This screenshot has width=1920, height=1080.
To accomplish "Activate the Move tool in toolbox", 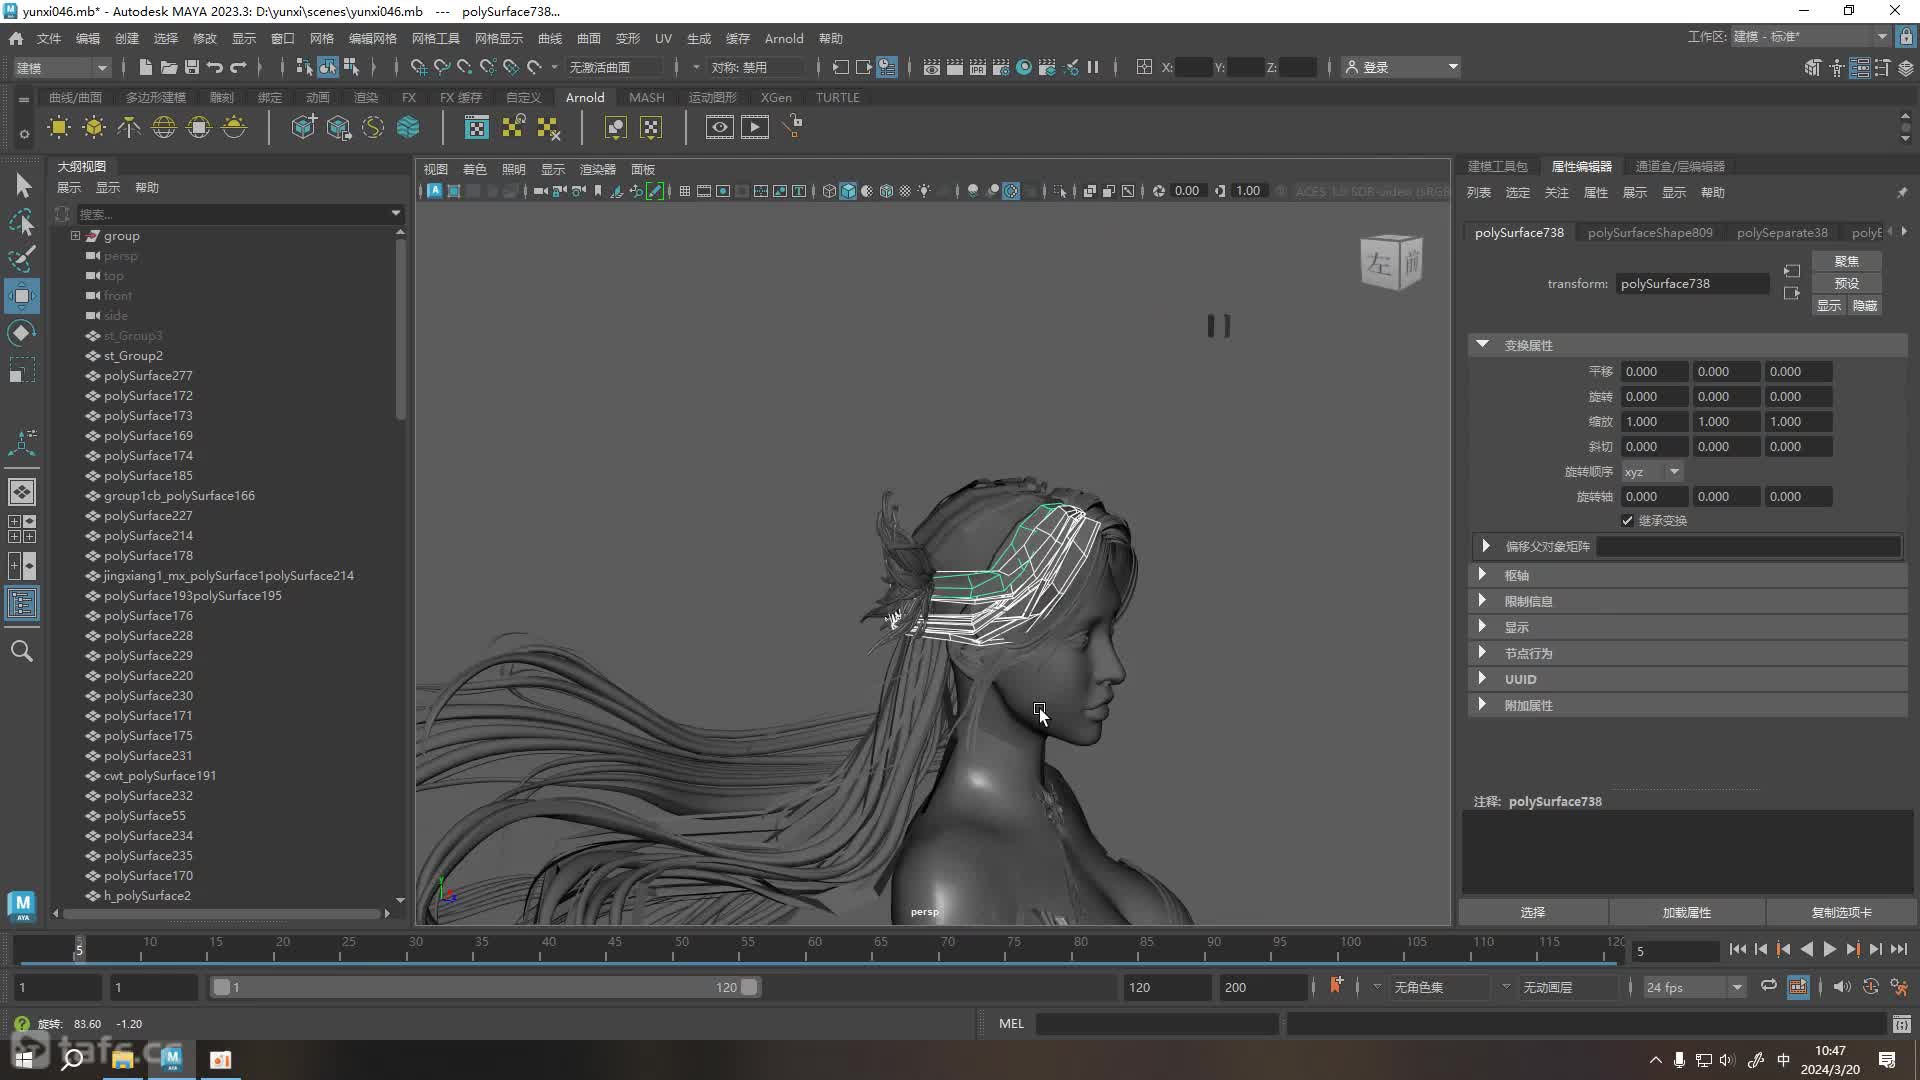I will click(22, 296).
